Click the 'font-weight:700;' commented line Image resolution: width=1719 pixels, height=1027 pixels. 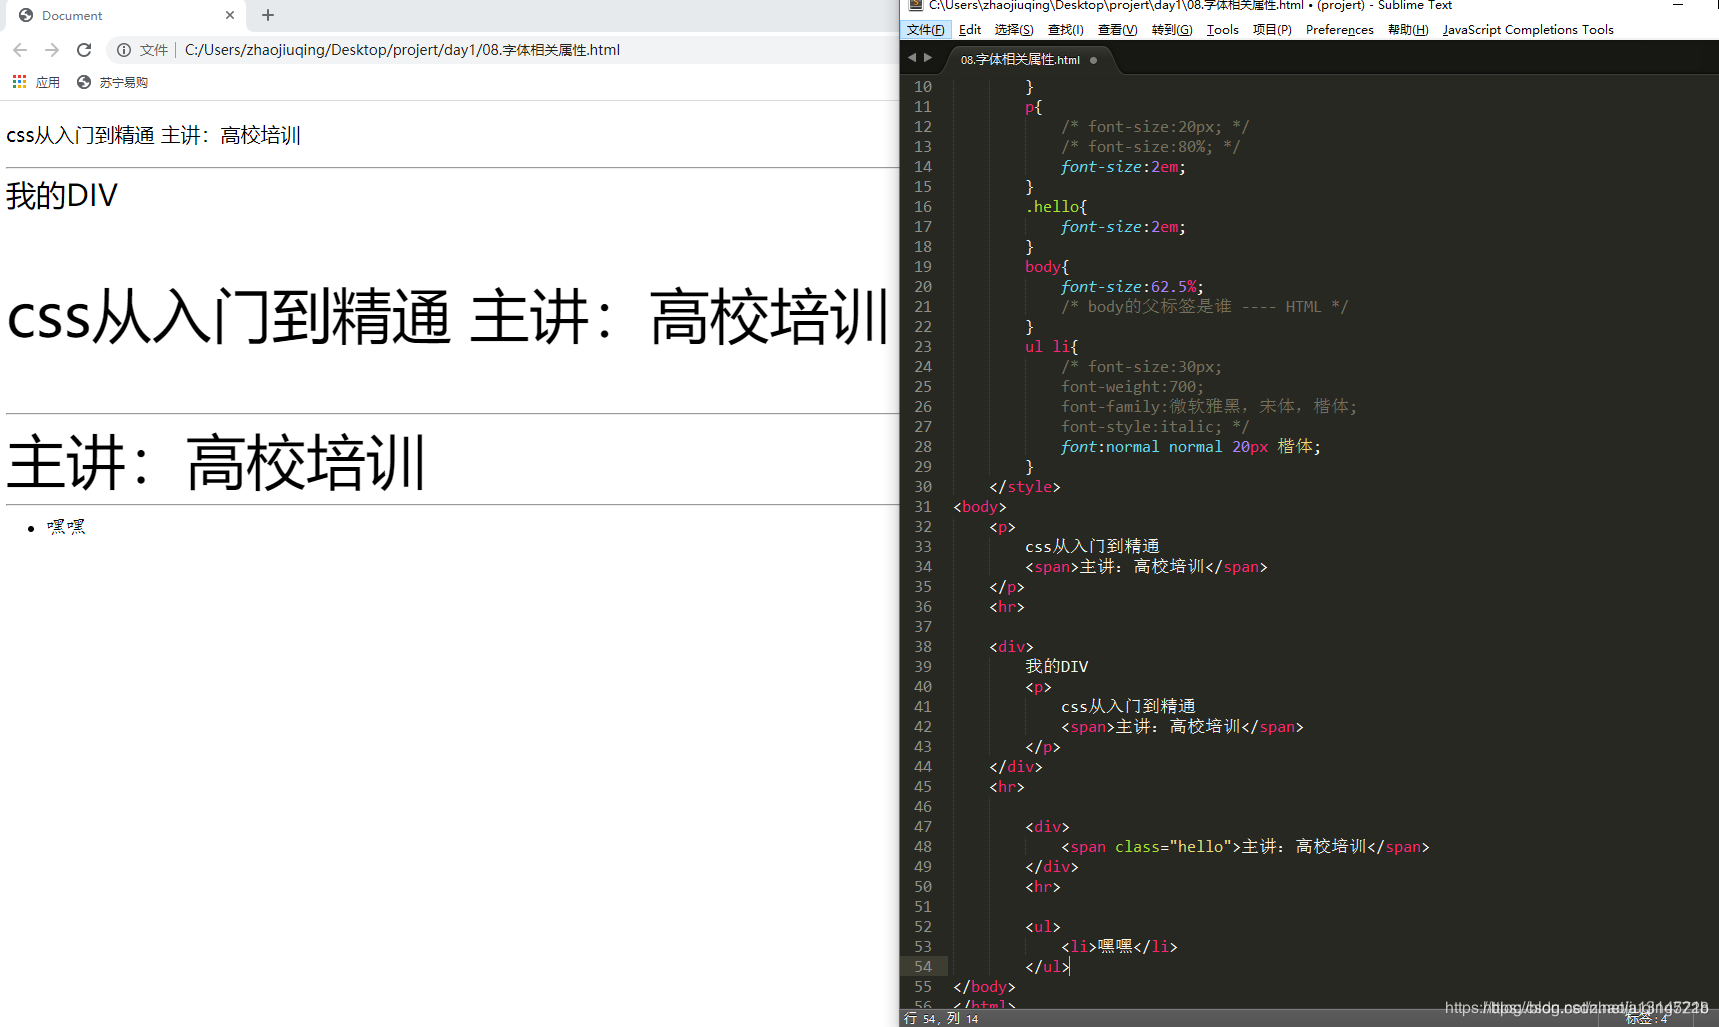tap(1132, 387)
